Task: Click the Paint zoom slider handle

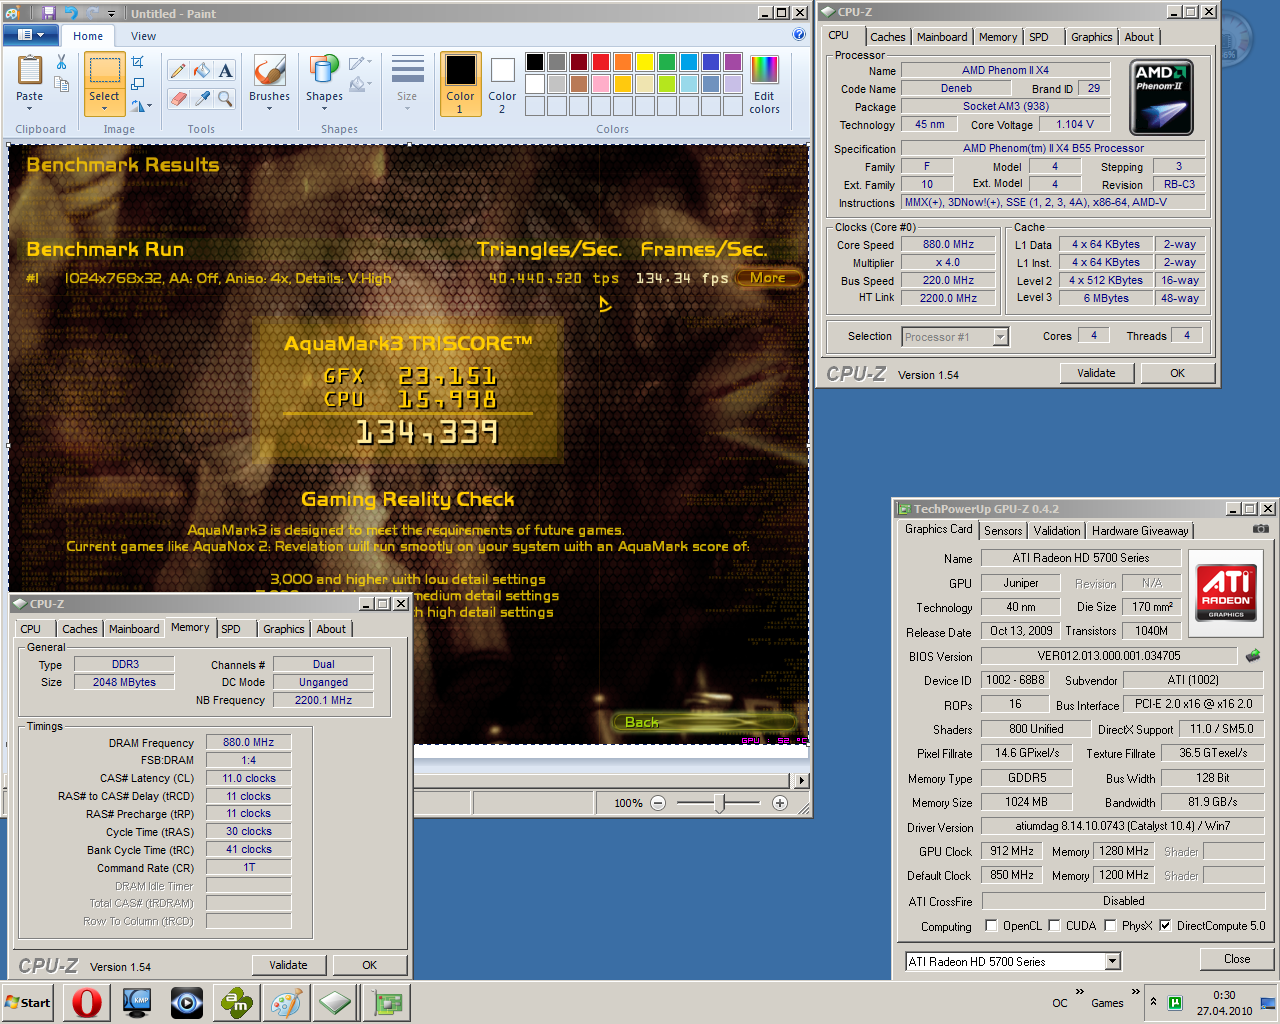Action: point(719,803)
